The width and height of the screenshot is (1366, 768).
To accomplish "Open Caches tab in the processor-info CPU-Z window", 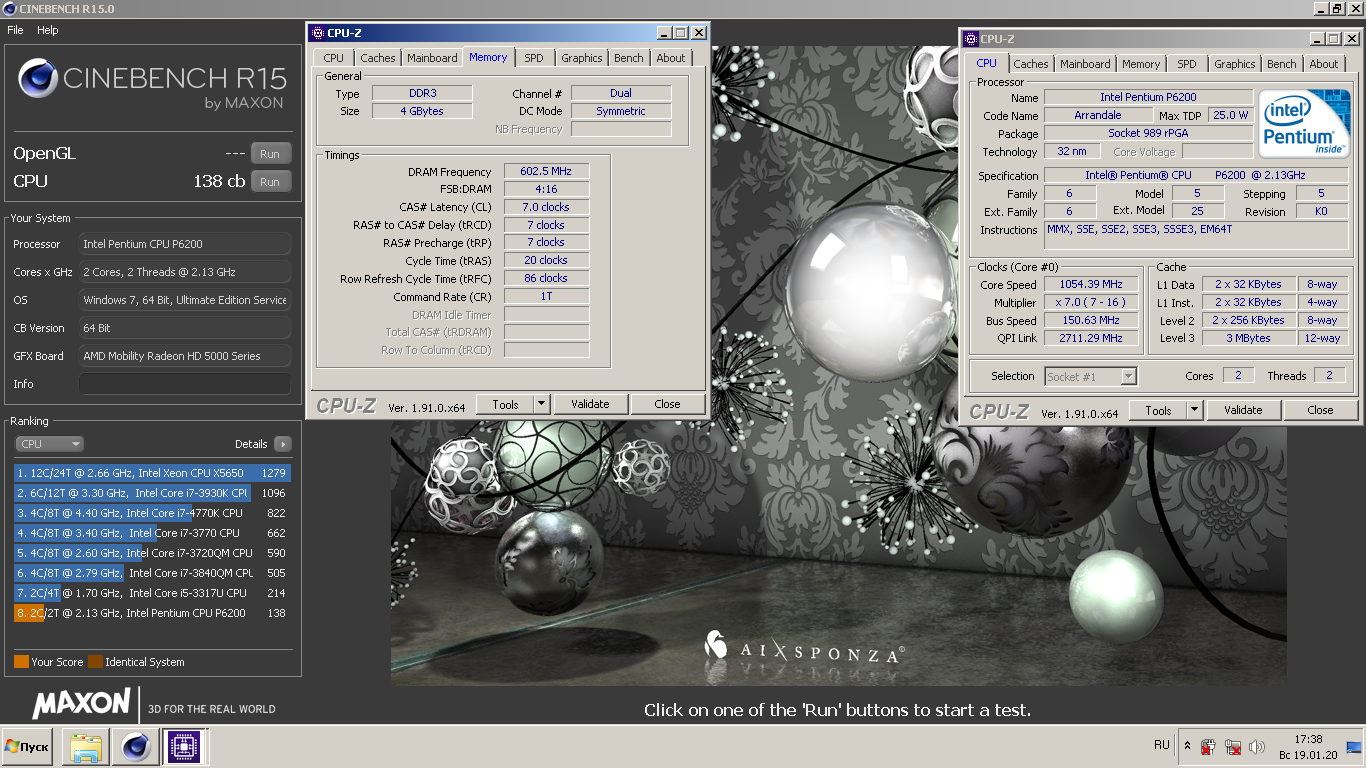I will coord(1031,64).
